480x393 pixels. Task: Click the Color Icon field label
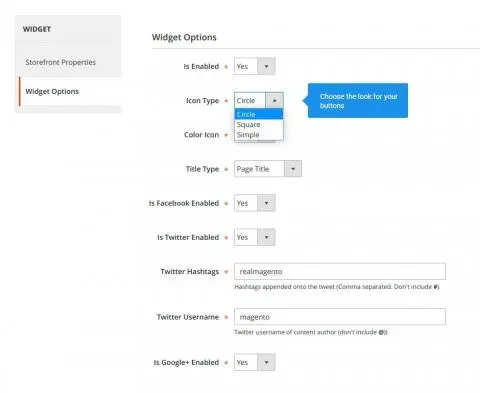201,135
